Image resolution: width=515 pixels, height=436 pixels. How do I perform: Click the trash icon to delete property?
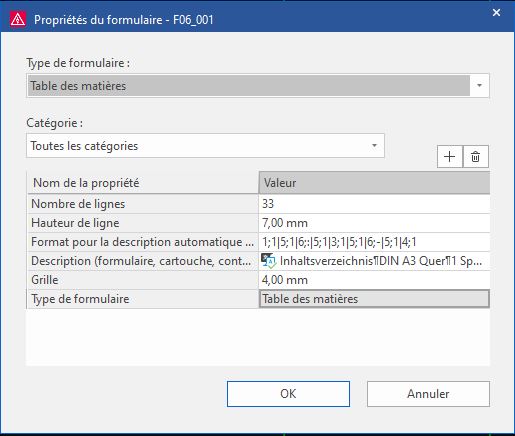point(476,156)
